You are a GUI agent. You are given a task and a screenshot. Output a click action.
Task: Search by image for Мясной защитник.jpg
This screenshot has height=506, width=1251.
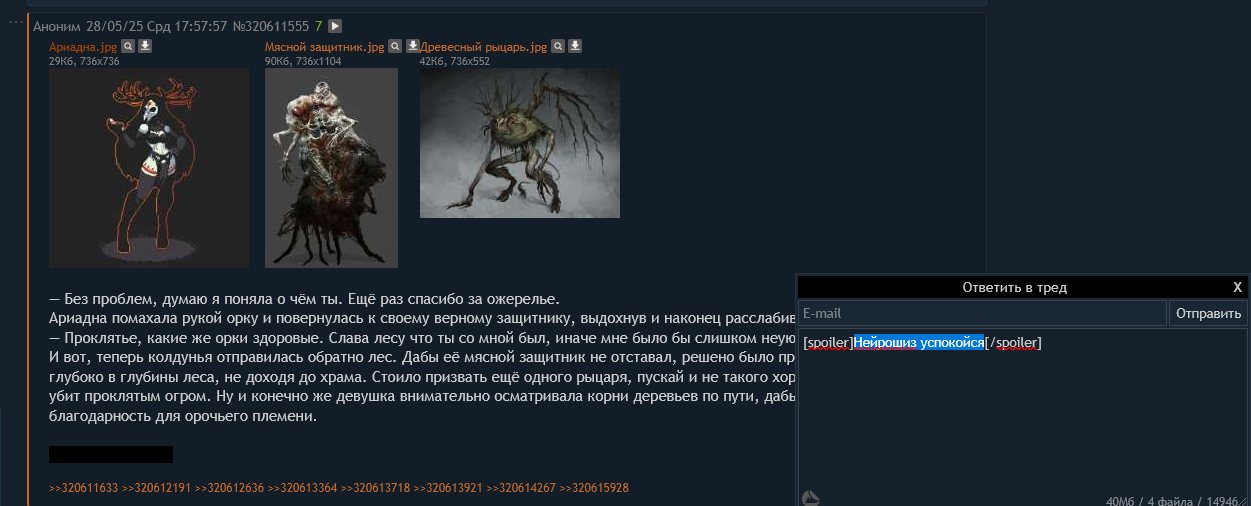394,46
